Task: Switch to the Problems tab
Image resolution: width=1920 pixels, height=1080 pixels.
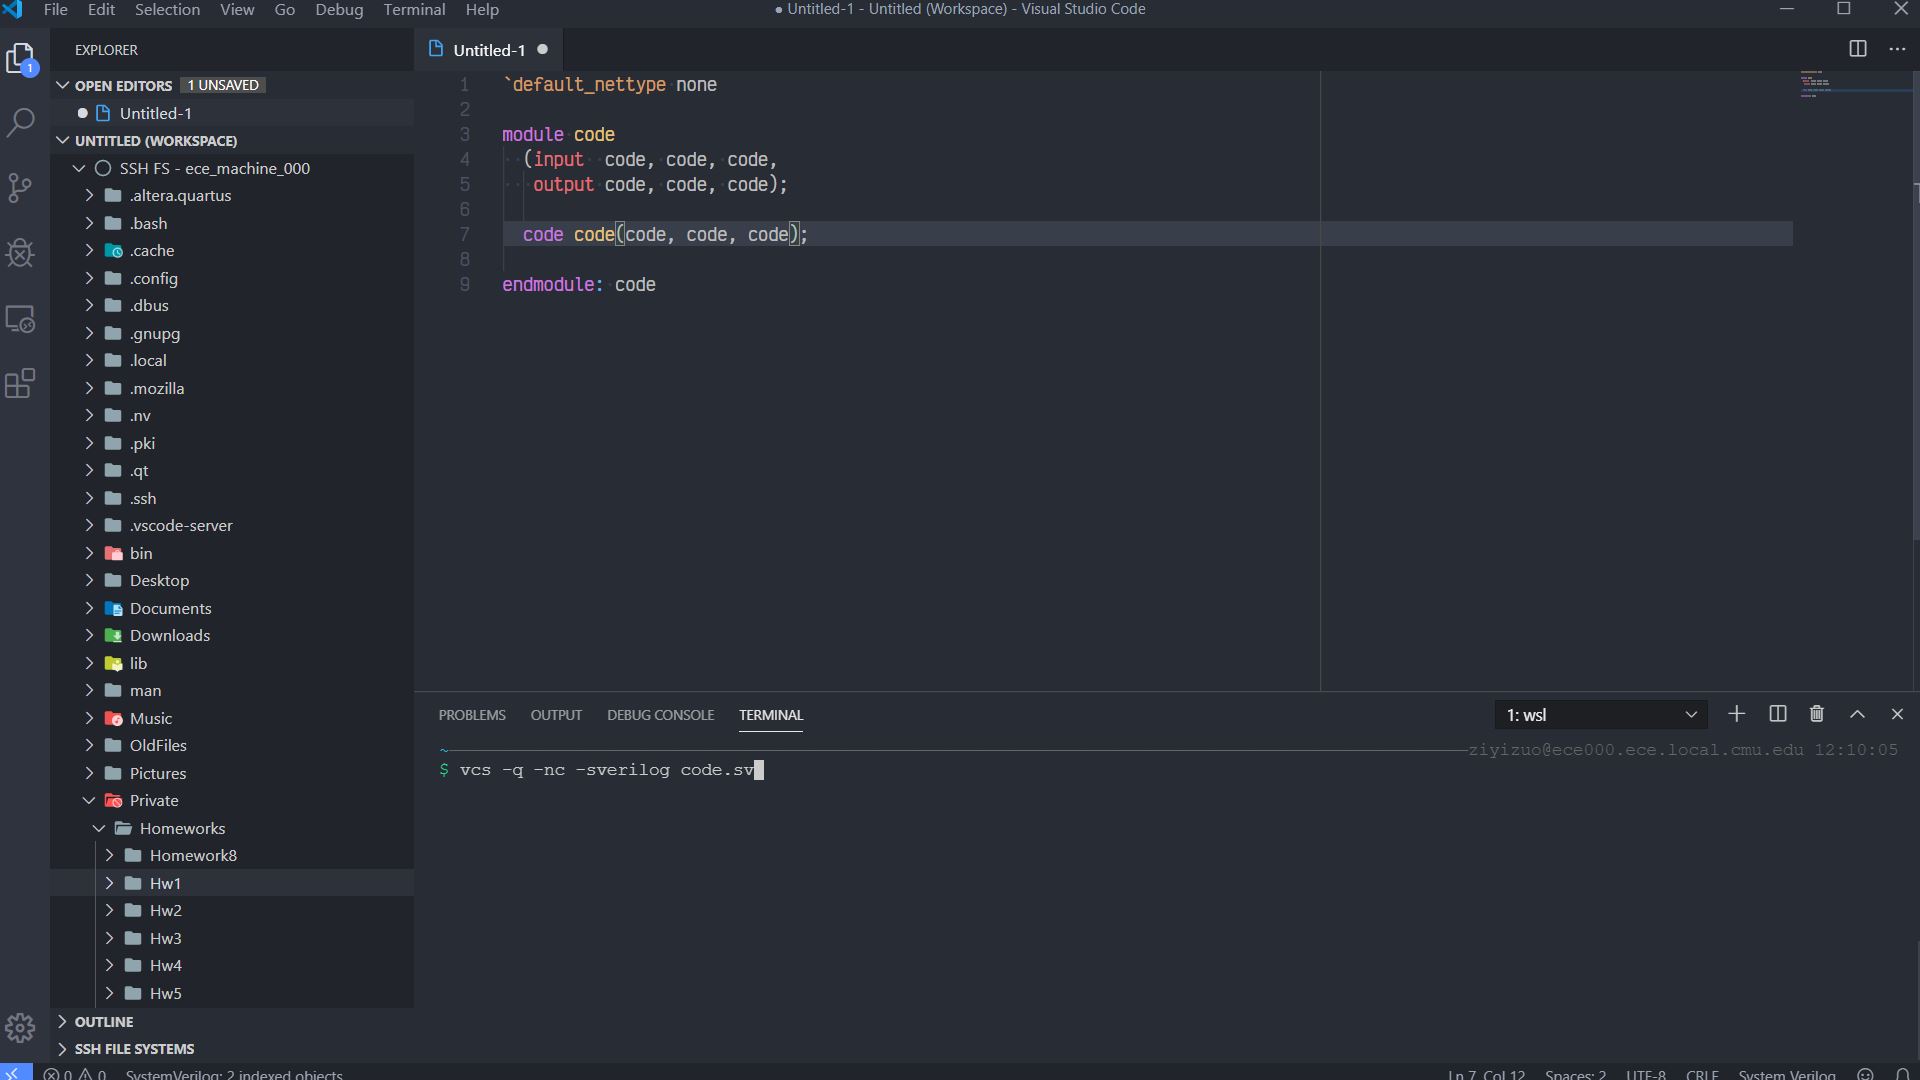Action: (x=471, y=715)
